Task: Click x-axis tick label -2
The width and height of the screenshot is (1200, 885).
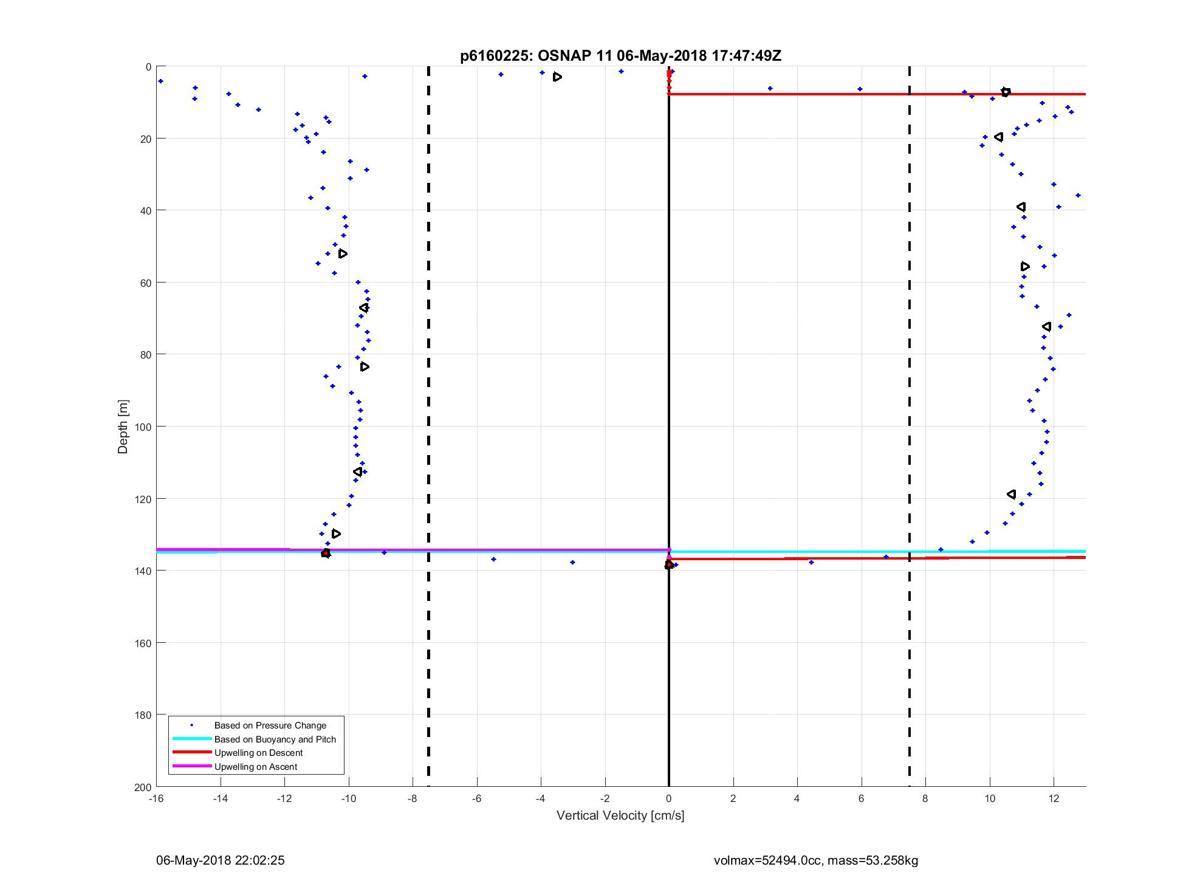Action: 605,799
